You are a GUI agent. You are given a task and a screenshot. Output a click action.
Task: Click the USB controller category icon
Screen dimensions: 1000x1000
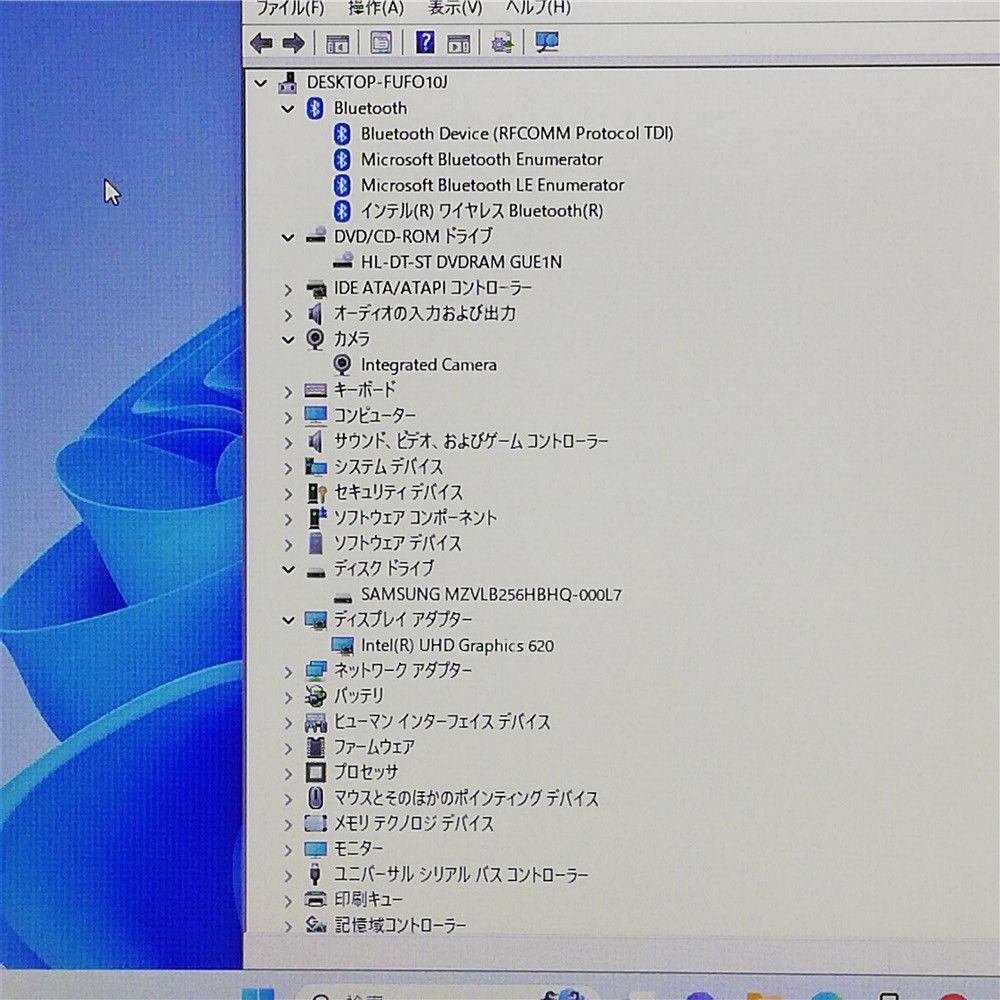[x=314, y=874]
